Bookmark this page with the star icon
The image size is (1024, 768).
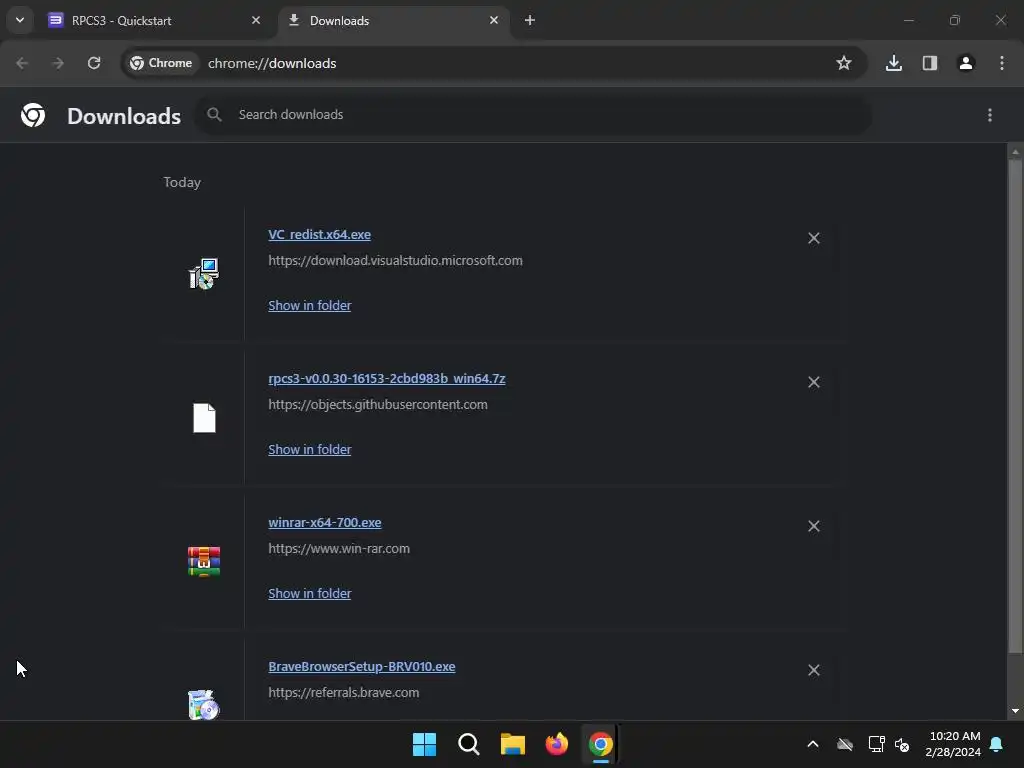[x=844, y=63]
